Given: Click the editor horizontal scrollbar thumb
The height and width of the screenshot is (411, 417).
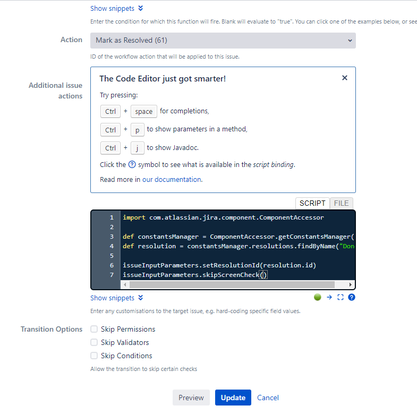Looking at the screenshot, I should coord(232,284).
